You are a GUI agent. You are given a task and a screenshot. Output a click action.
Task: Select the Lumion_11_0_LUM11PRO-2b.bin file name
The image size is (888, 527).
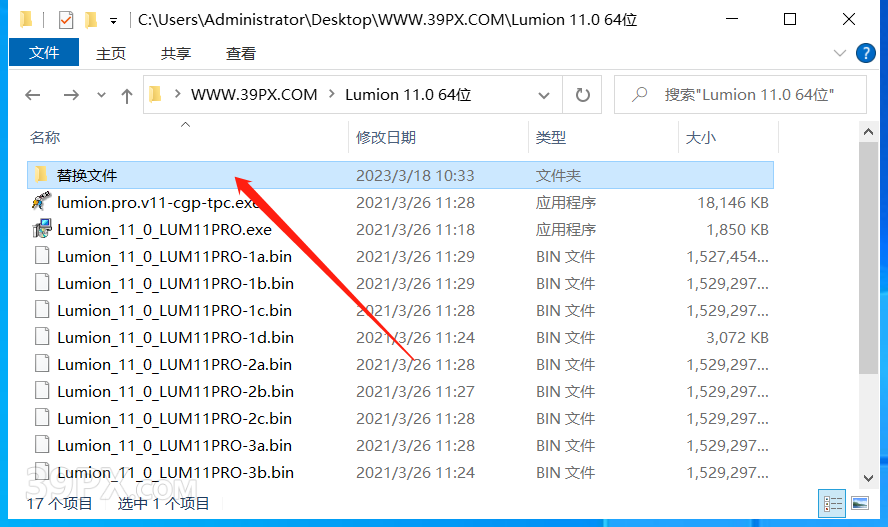(x=176, y=392)
